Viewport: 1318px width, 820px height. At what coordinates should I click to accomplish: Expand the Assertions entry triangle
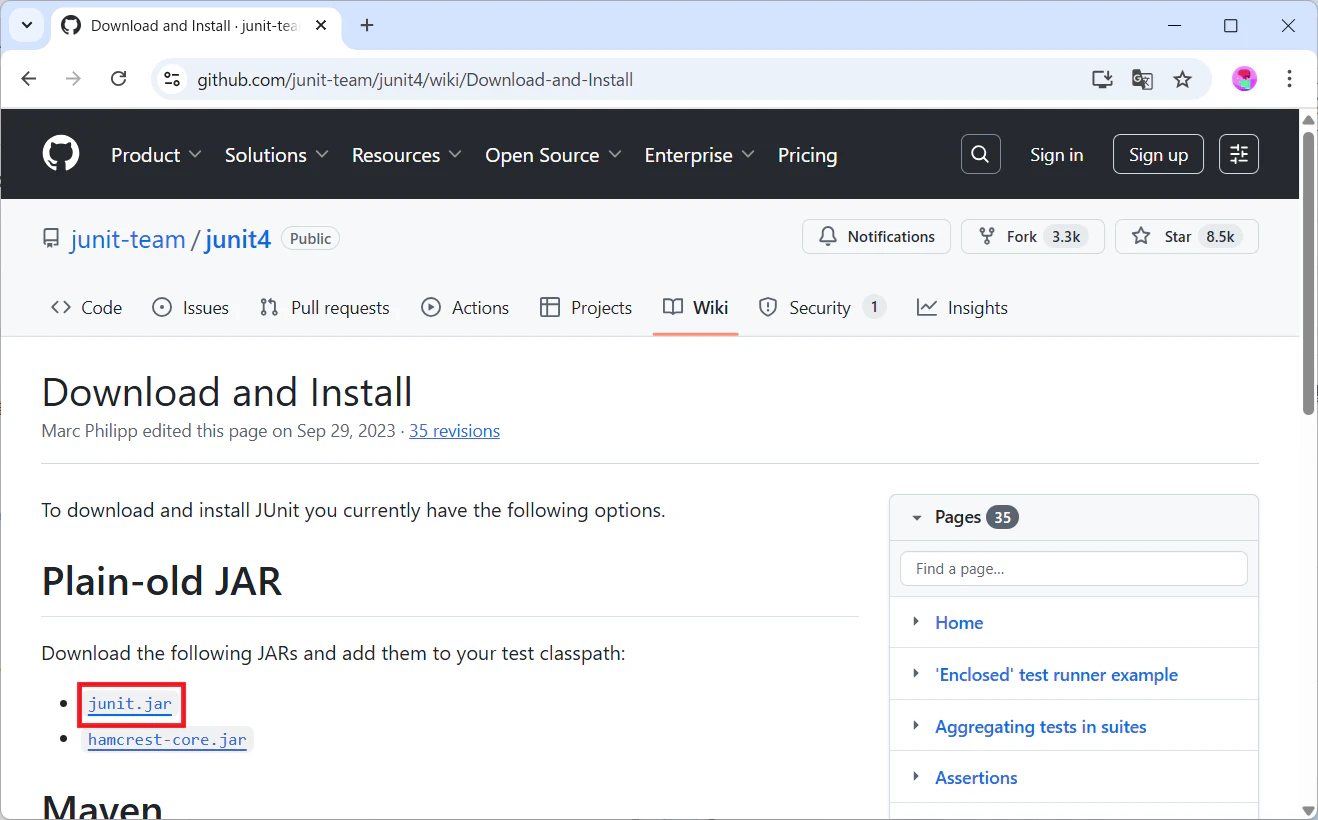[915, 777]
